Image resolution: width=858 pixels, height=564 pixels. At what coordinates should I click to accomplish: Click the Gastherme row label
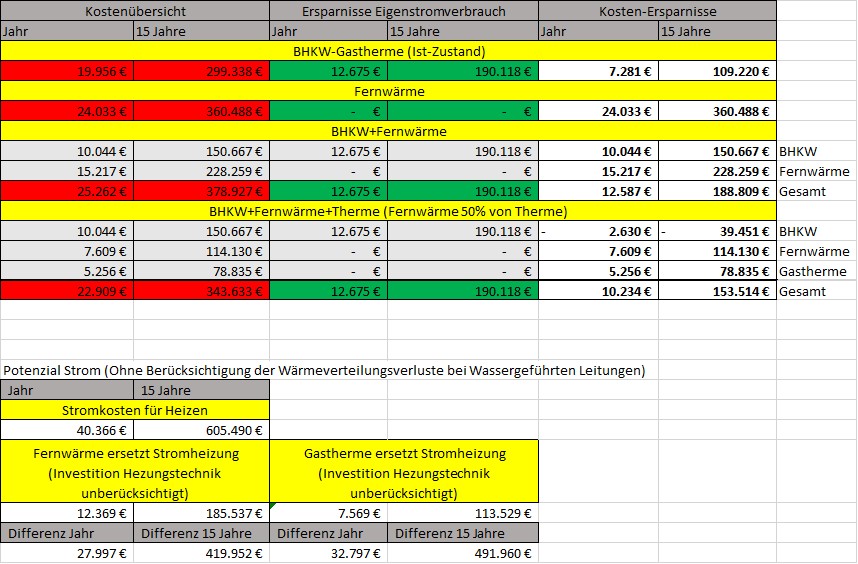[x=813, y=271]
